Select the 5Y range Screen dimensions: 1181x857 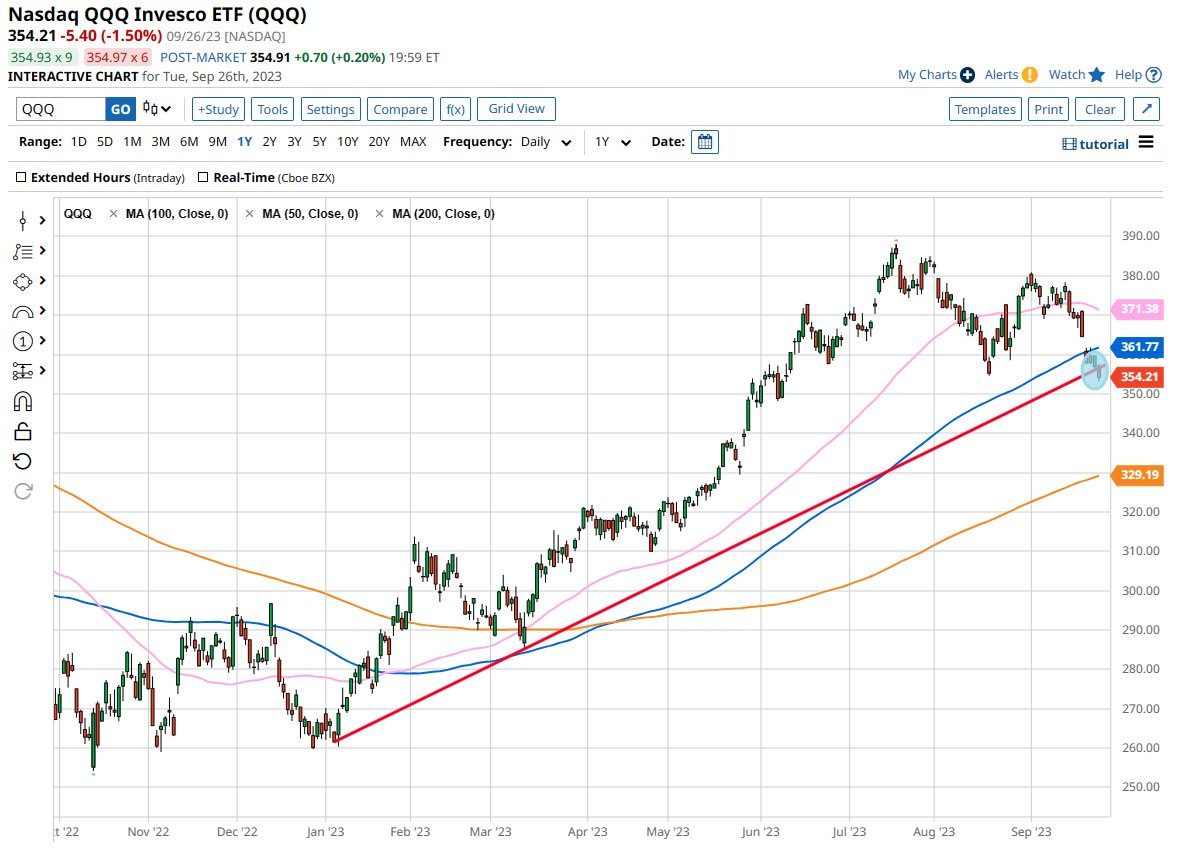pos(319,142)
